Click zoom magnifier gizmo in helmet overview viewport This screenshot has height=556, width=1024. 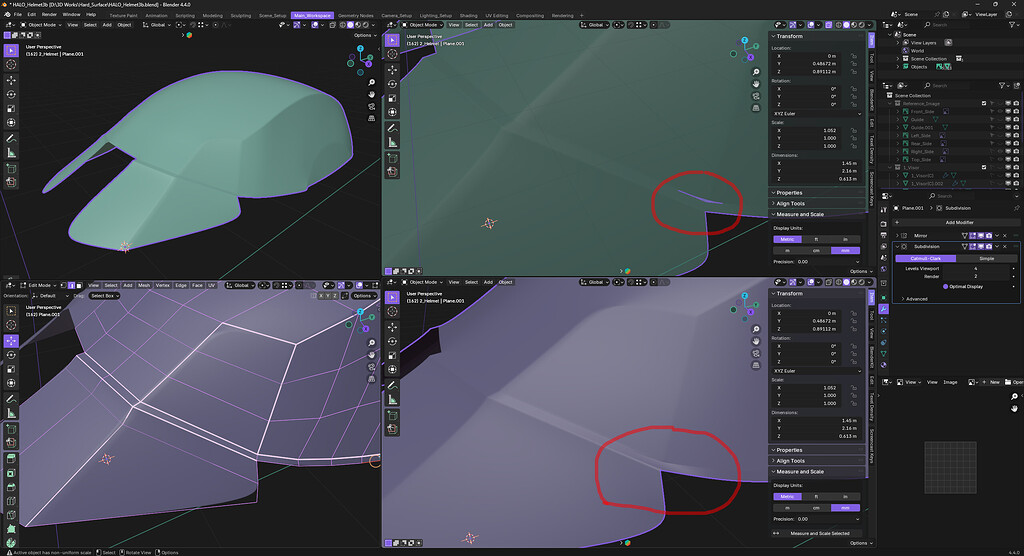click(x=372, y=83)
